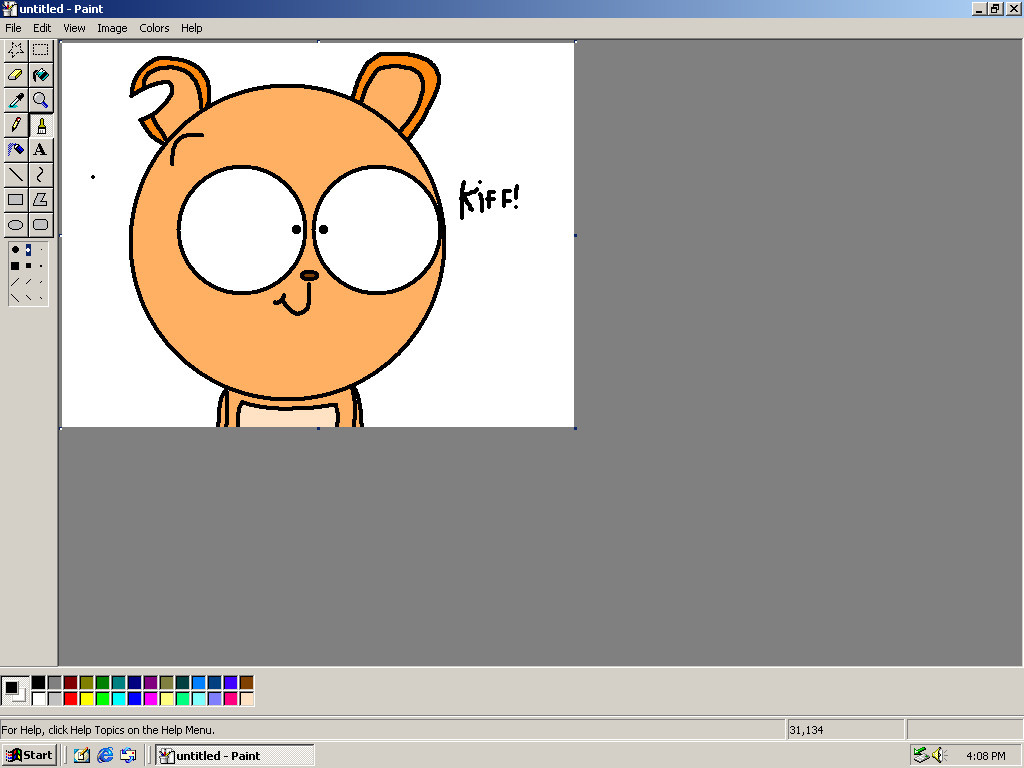Click the Kiff! writing on the canvas
The image size is (1024, 768).
pos(489,199)
